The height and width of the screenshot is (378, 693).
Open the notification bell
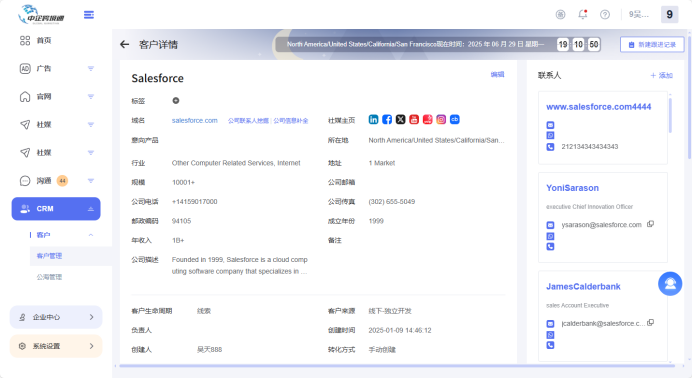[583, 15]
